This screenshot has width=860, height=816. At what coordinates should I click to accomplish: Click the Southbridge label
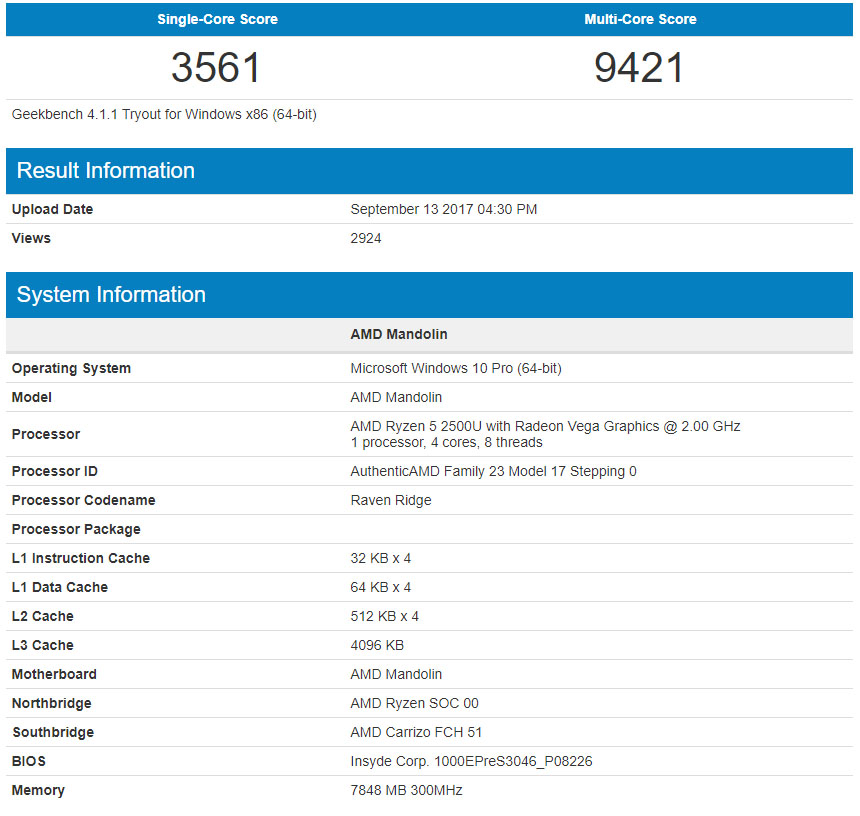pos(53,733)
